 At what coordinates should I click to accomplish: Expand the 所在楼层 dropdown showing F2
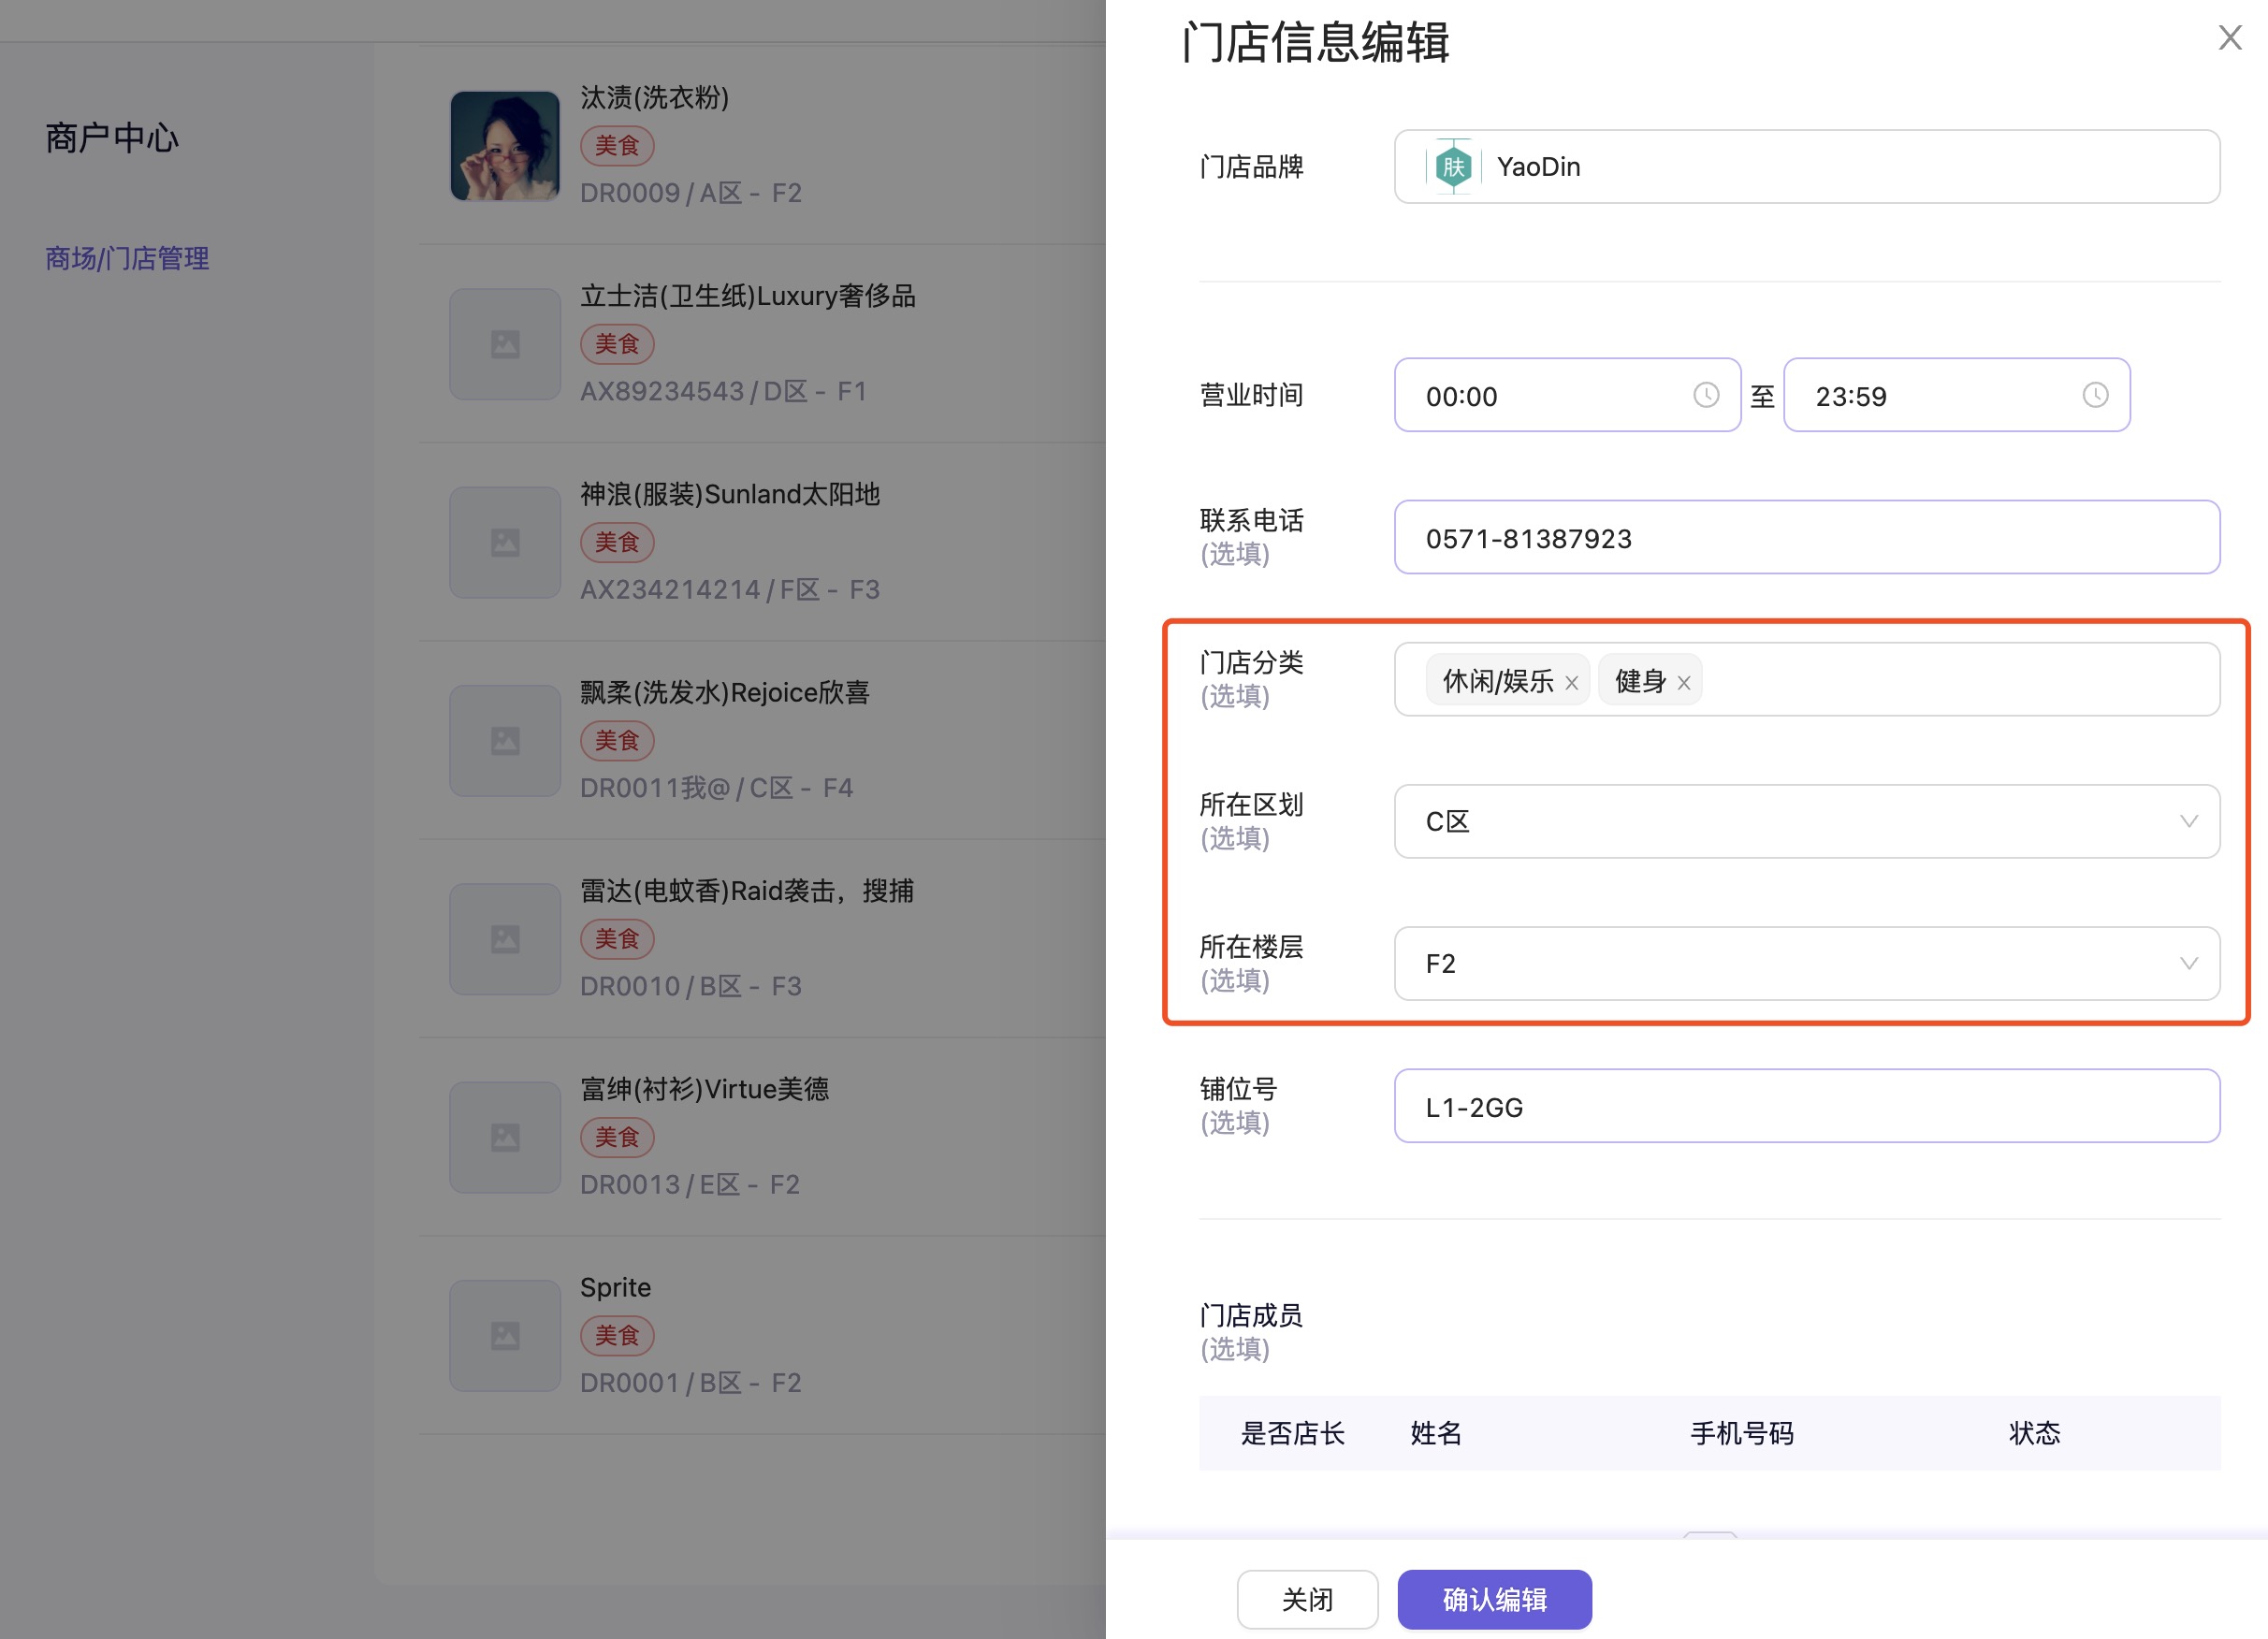pos(1806,963)
